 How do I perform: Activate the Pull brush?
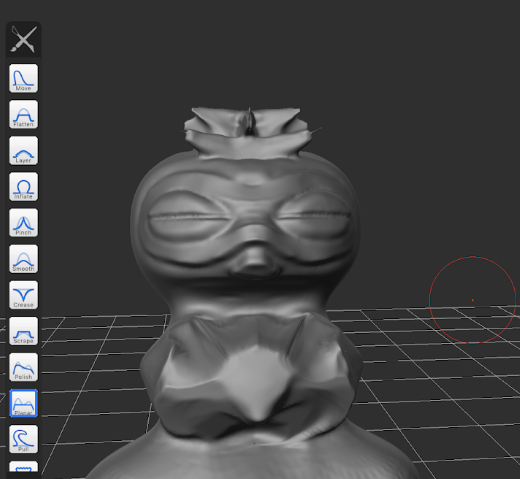(23, 439)
